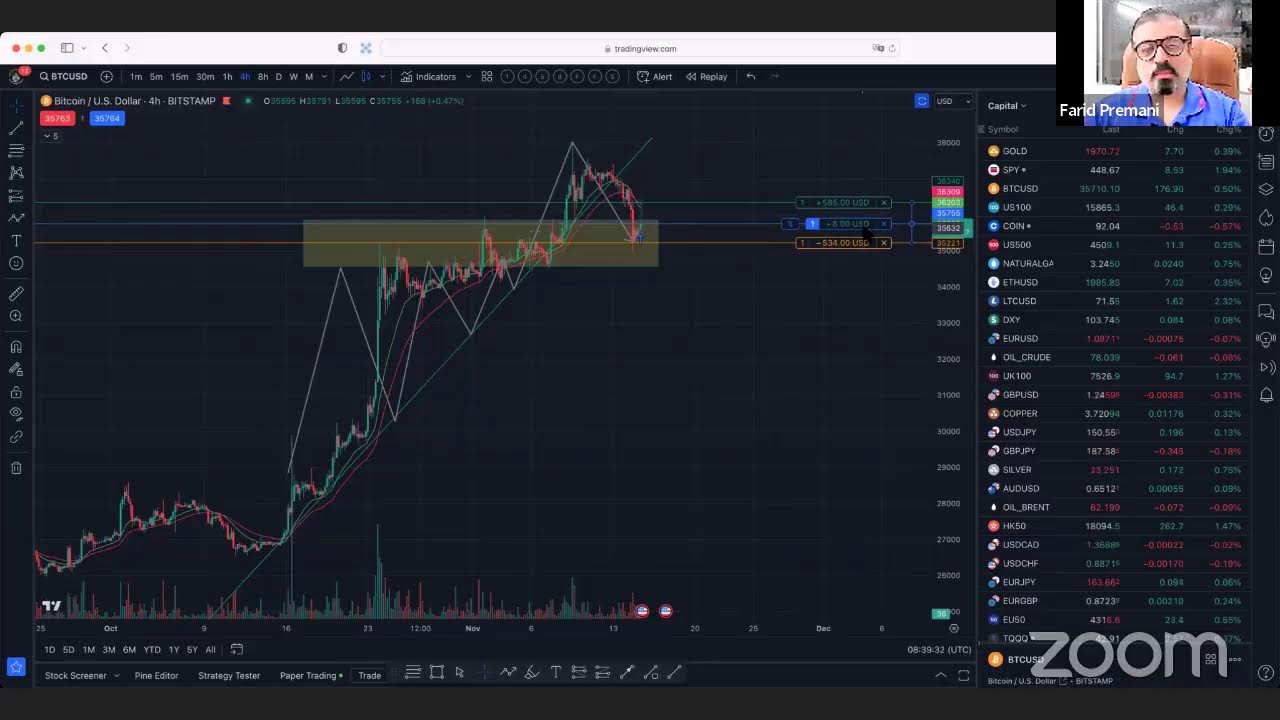Open the Pine Editor tab
This screenshot has height=720, width=1280.
coord(156,676)
